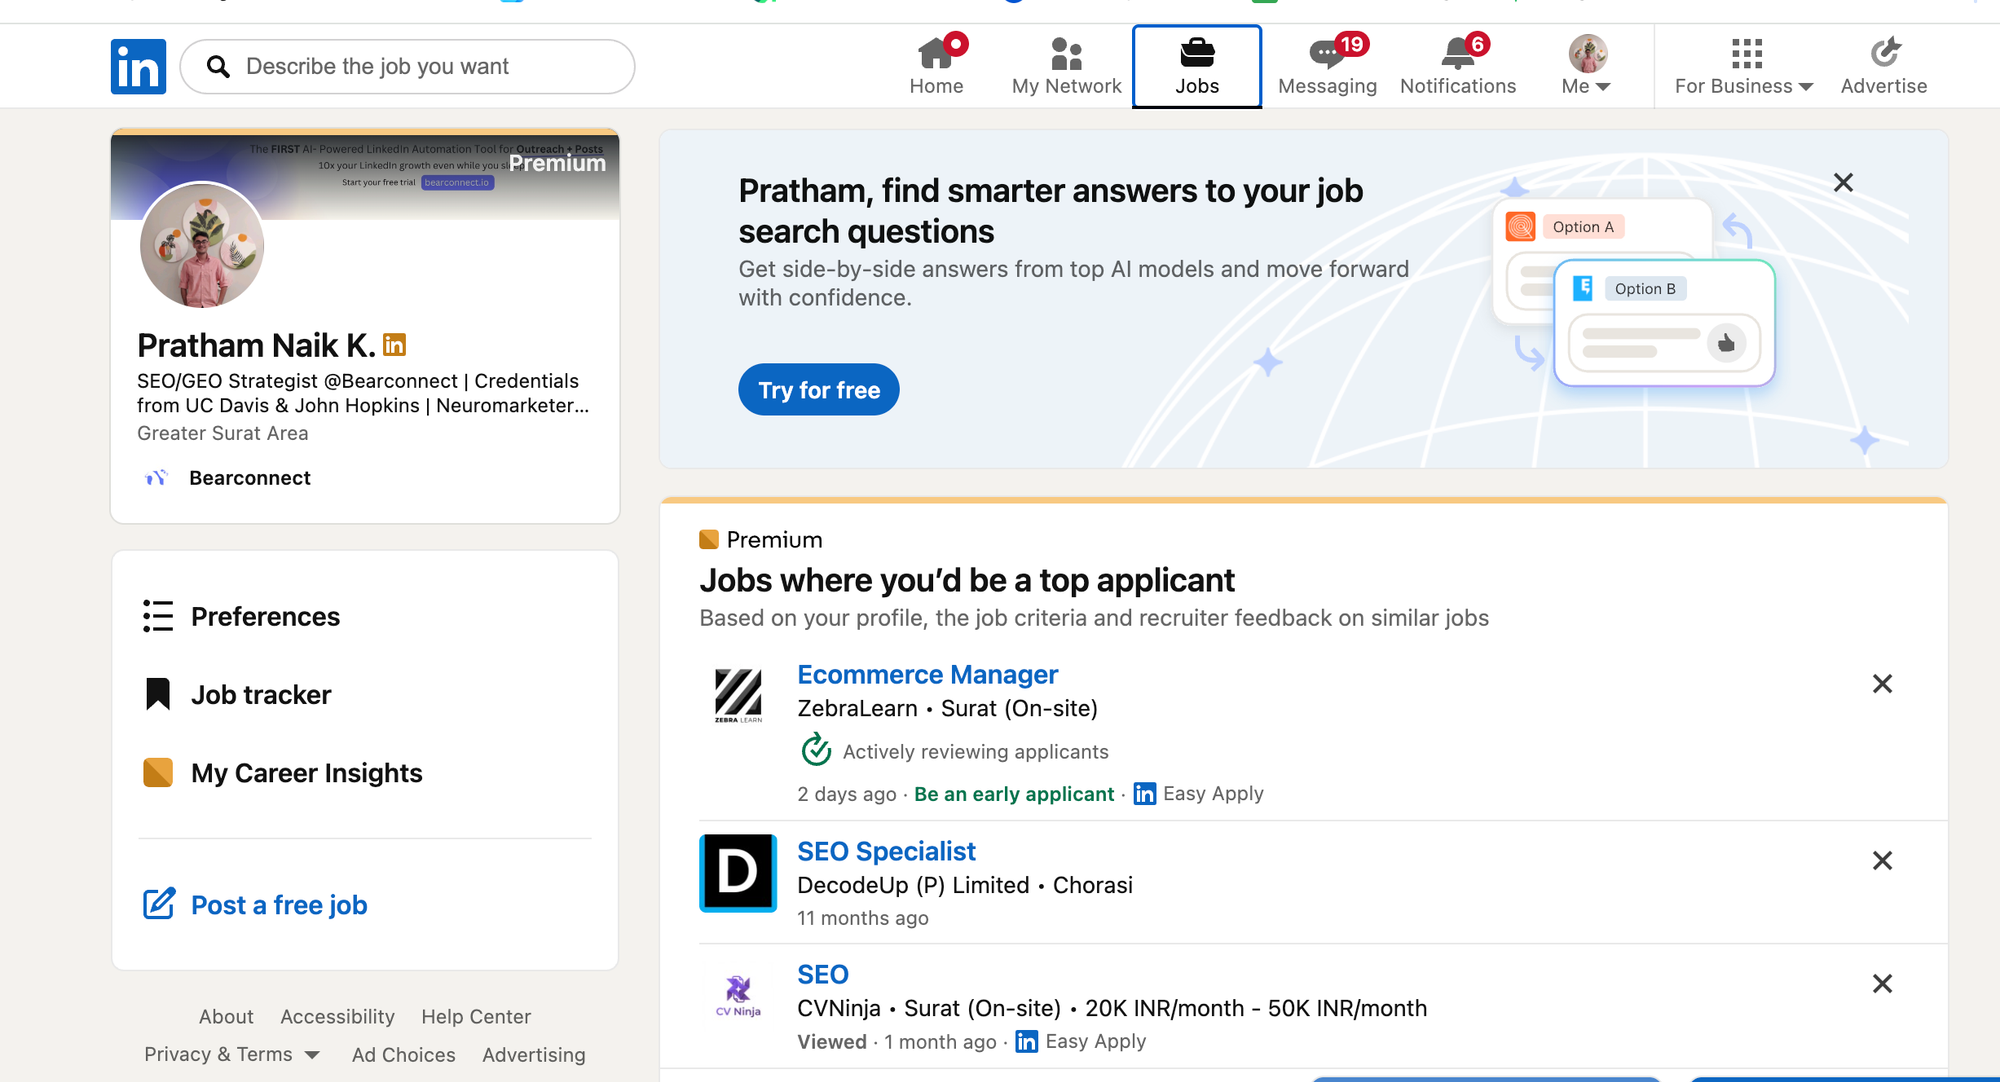
Task: Click the Option B card icon
Action: click(x=1583, y=288)
